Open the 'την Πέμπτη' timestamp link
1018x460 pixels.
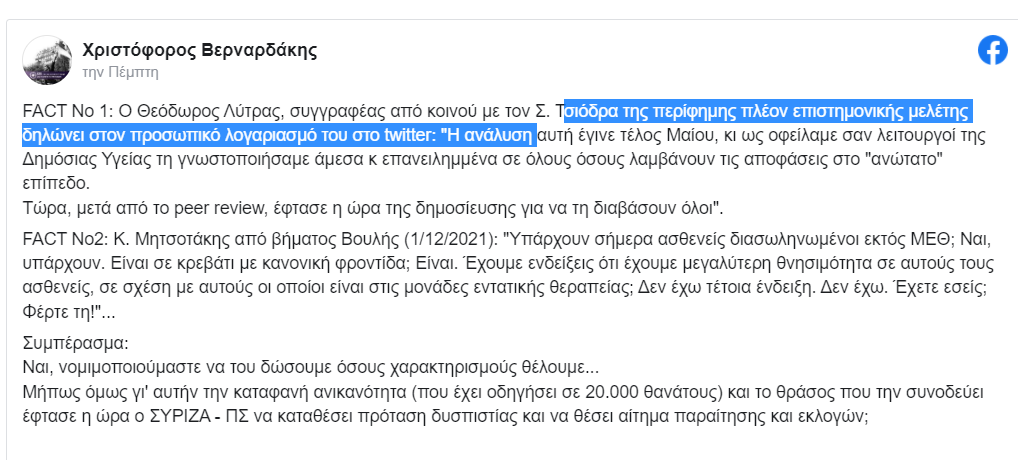[121, 72]
